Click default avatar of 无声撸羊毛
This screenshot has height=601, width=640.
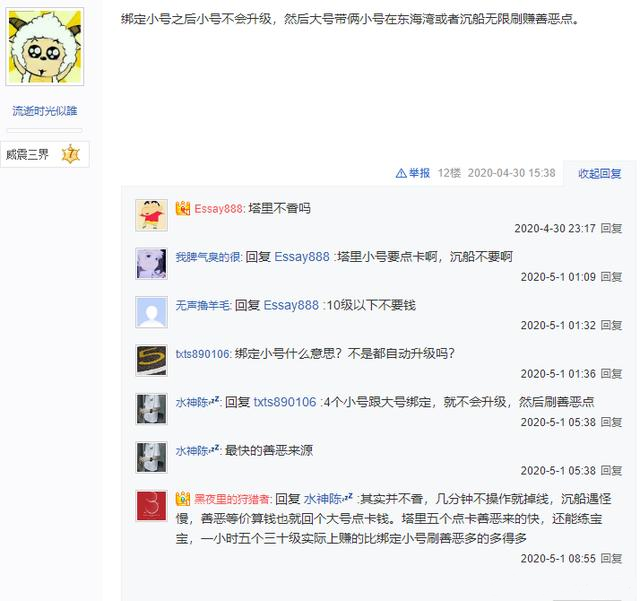[x=151, y=312]
